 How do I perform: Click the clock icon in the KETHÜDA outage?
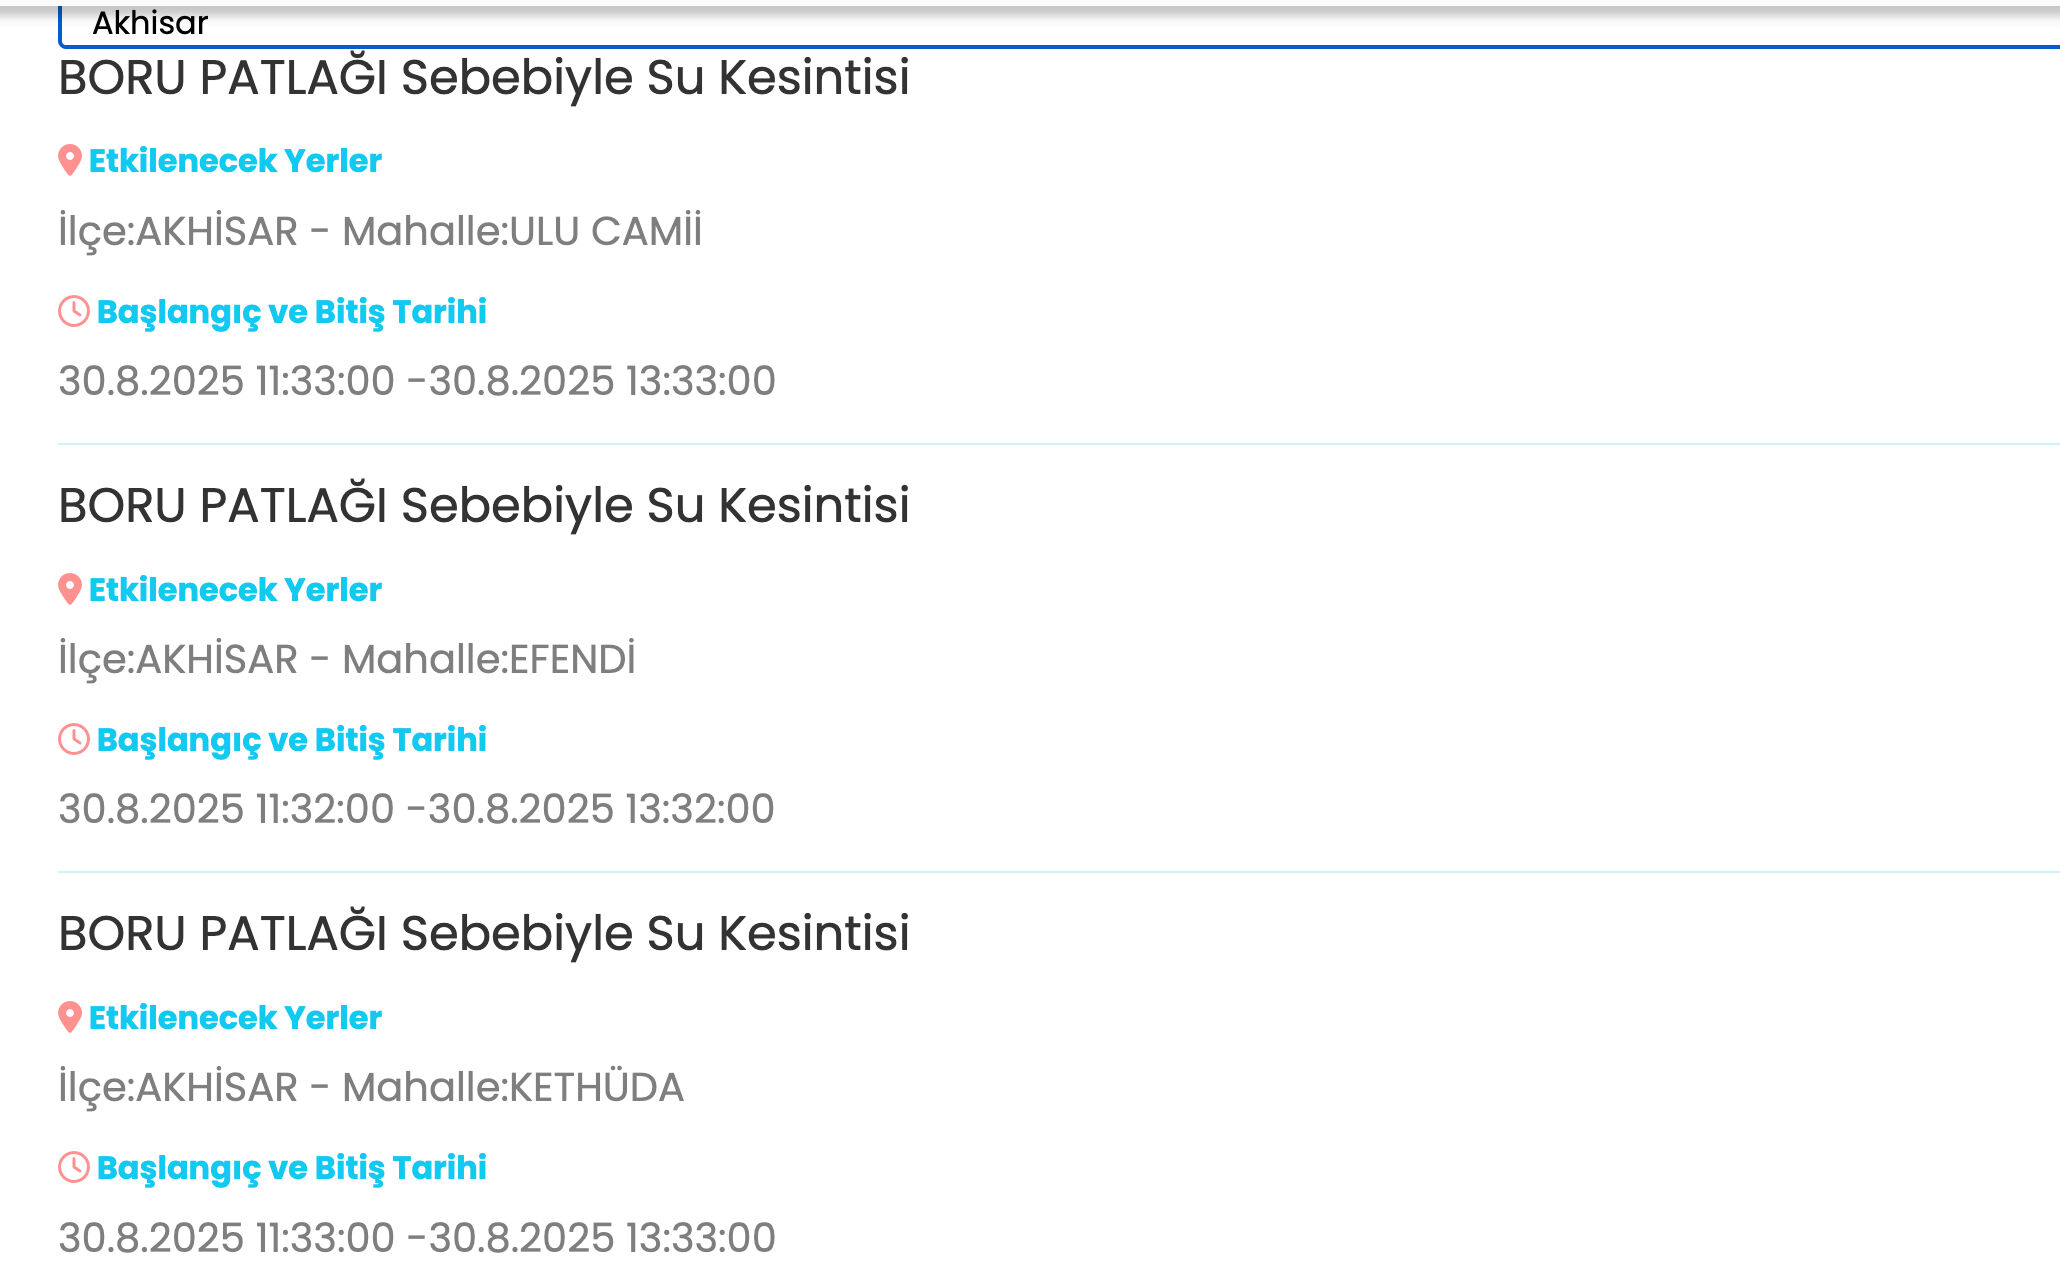click(x=74, y=1167)
